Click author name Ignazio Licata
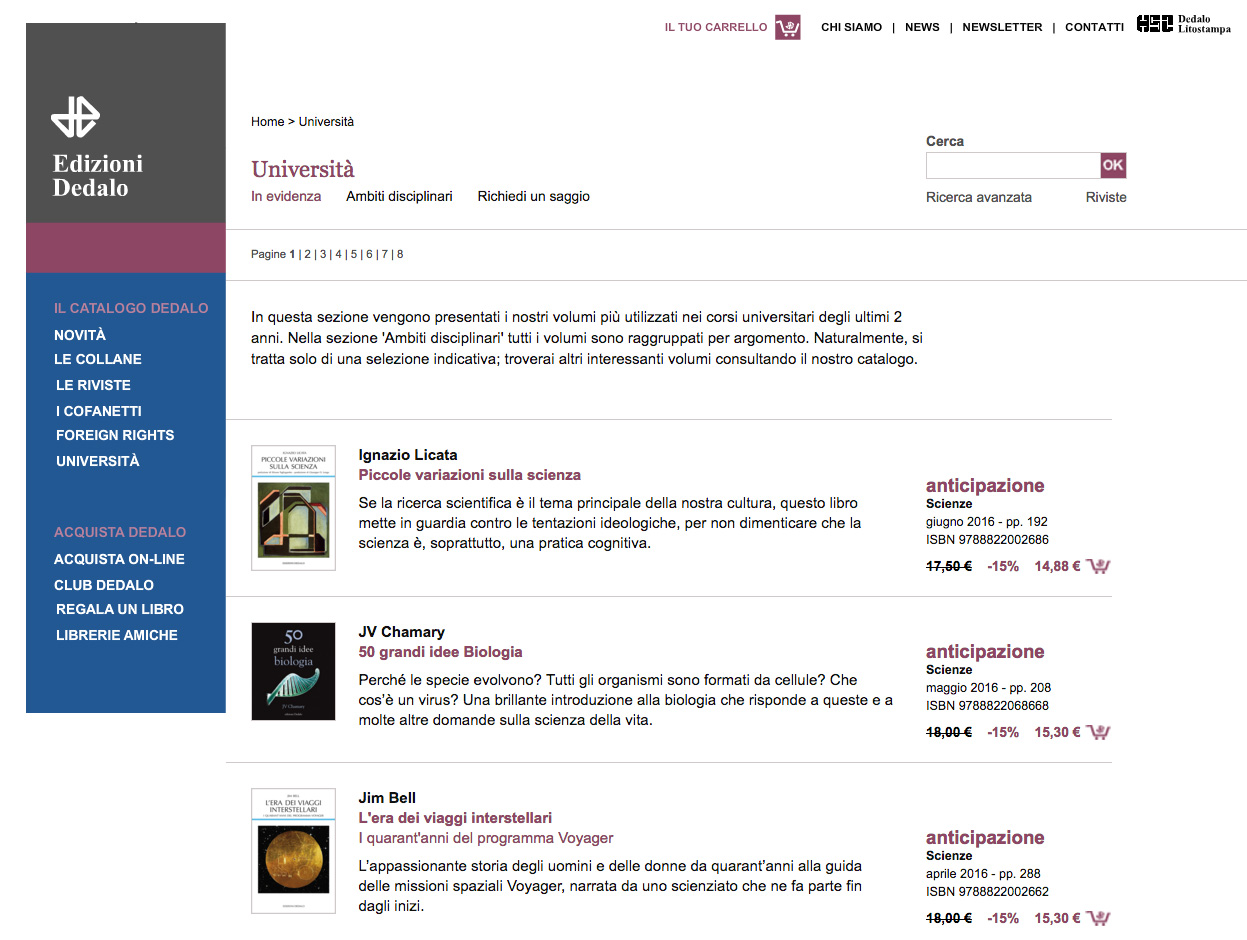Viewport: 1247px width, 940px height. pos(408,455)
